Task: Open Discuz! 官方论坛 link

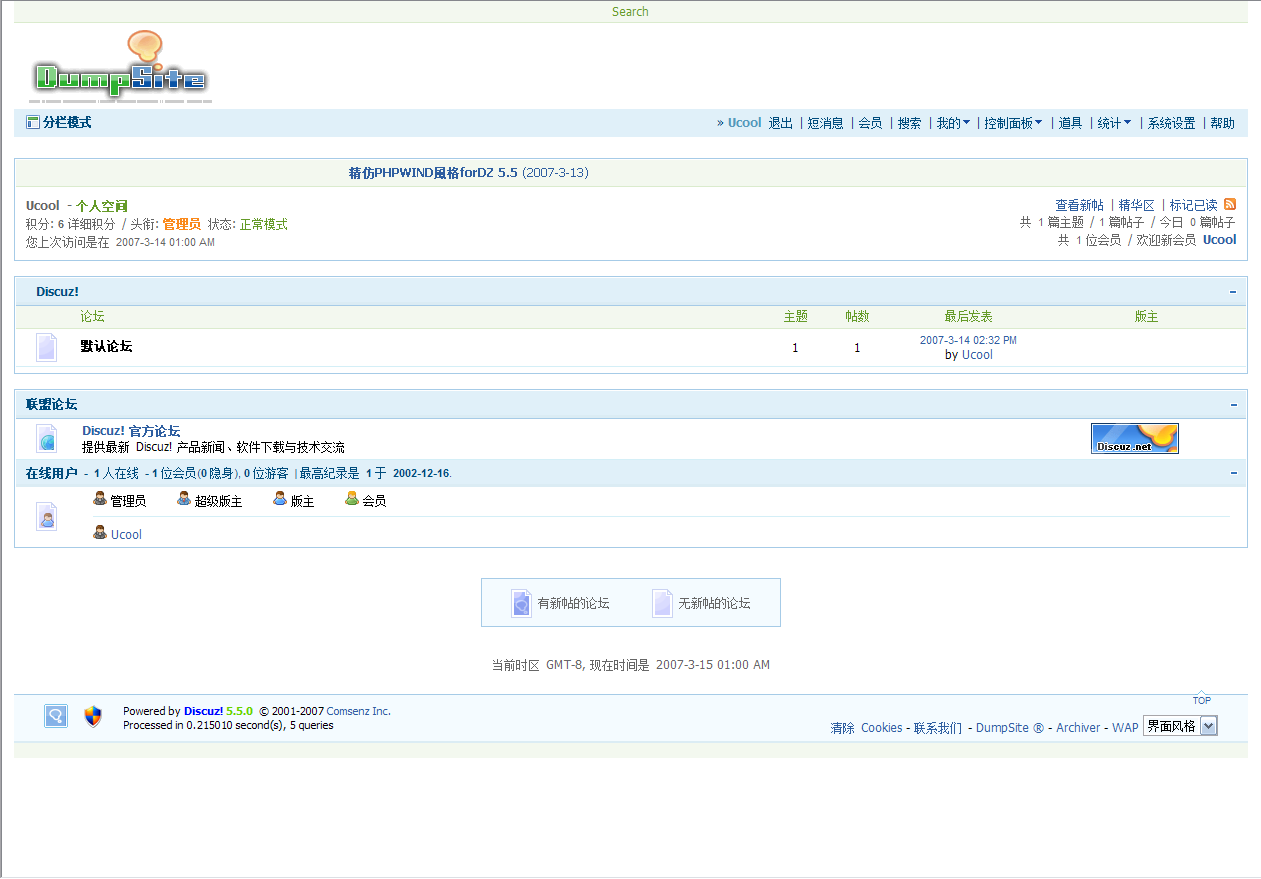Action: pyautogui.click(x=131, y=431)
